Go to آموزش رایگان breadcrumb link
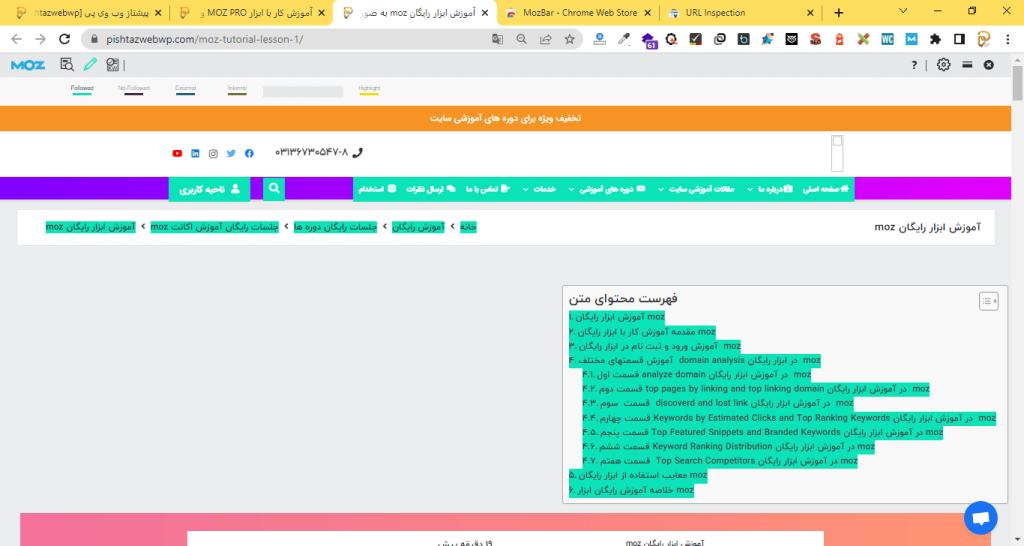1024x546 pixels. (418, 227)
